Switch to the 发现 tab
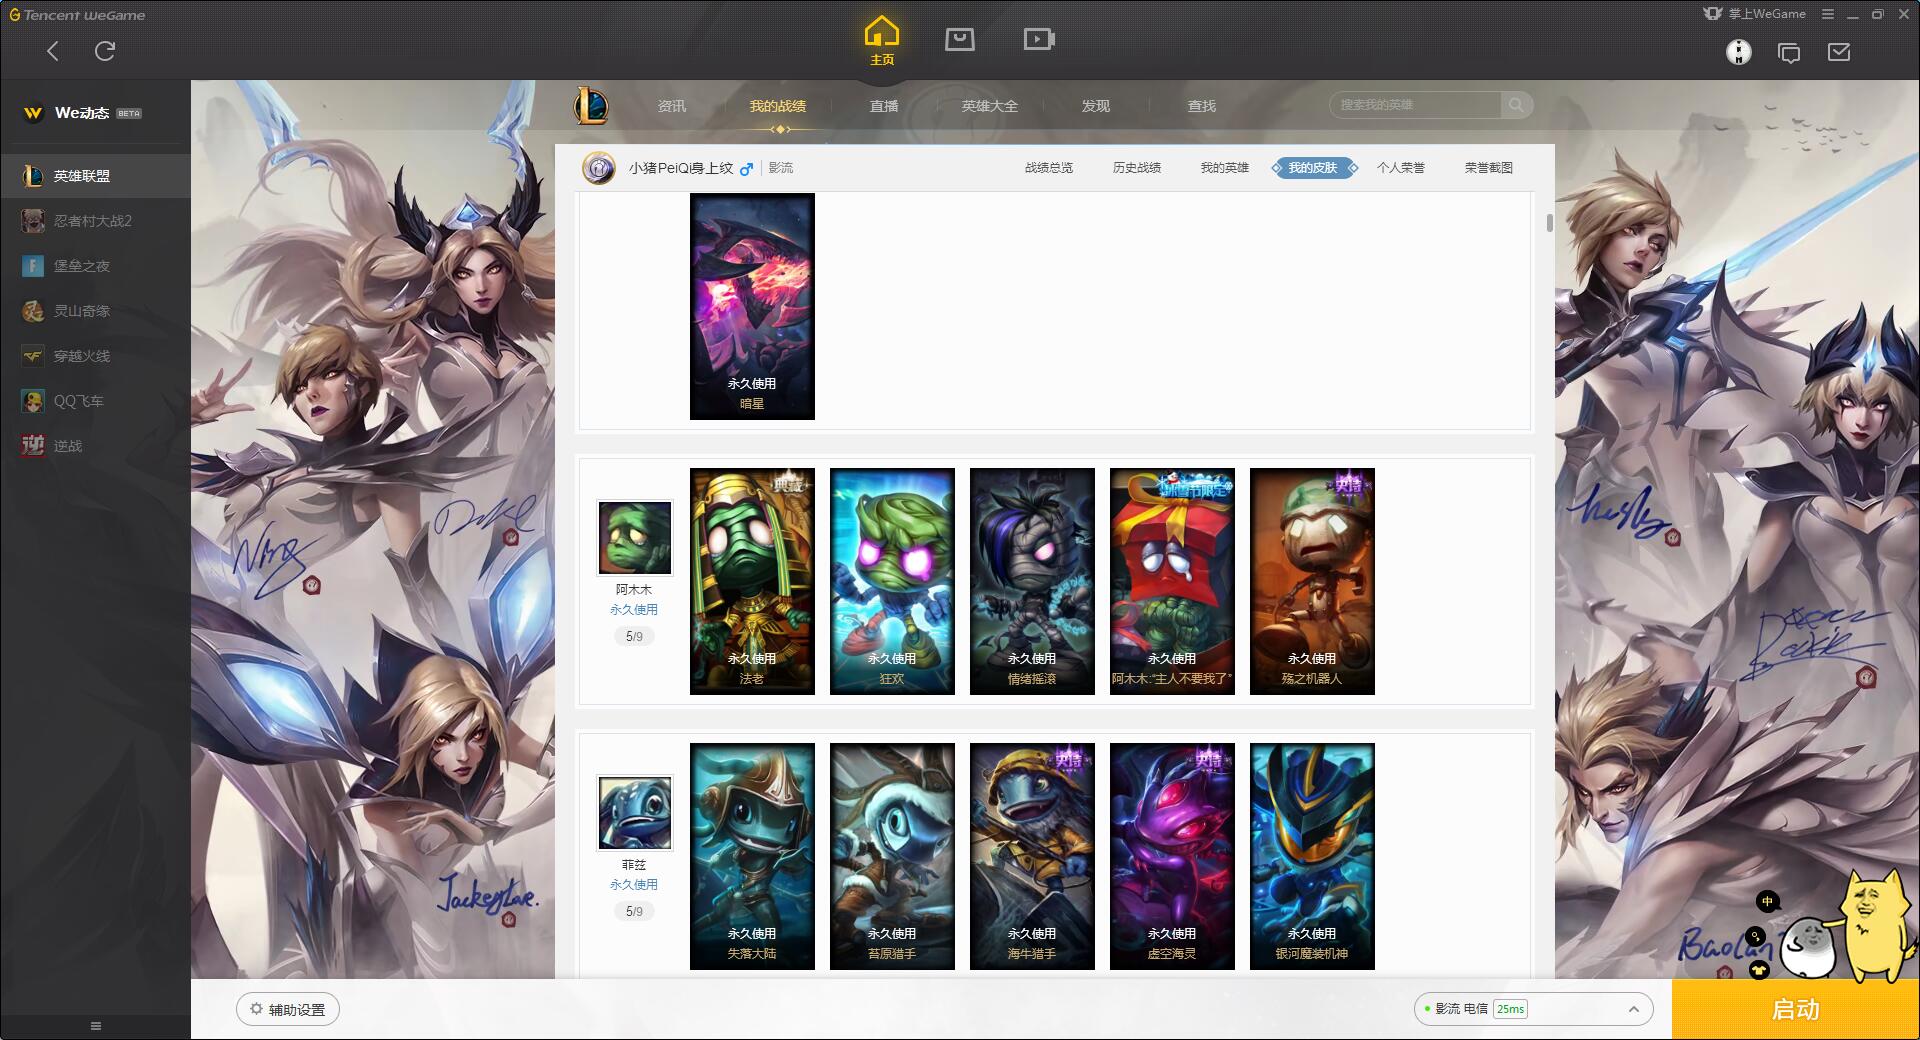 1096,106
